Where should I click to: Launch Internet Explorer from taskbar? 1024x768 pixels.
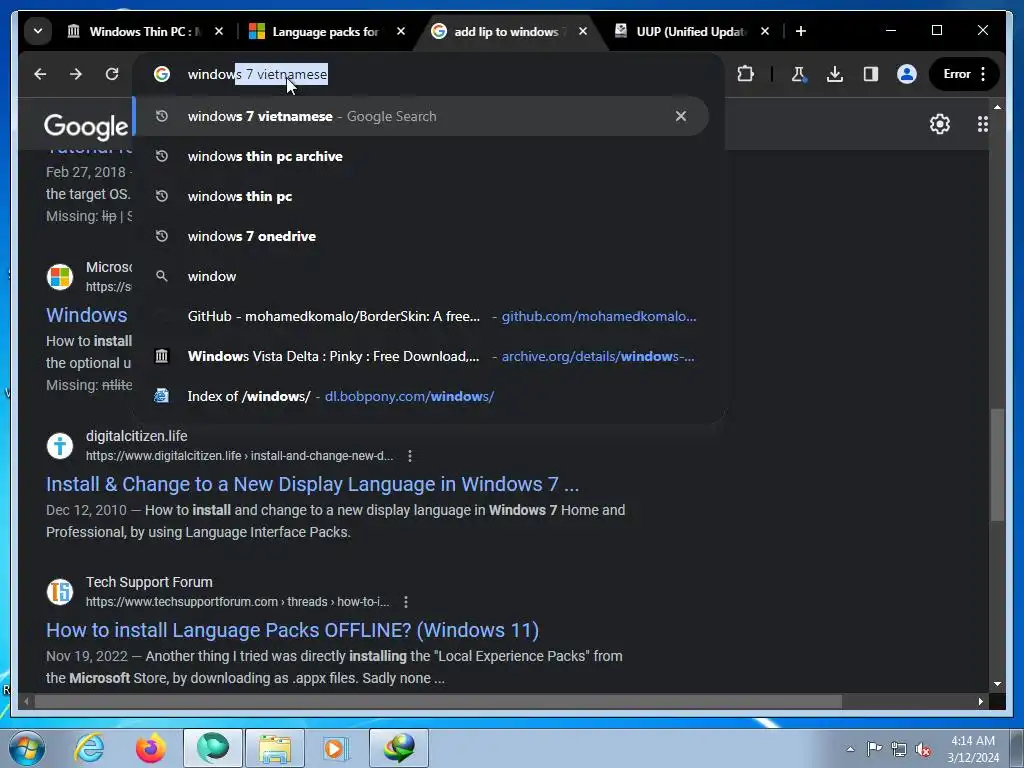89,748
